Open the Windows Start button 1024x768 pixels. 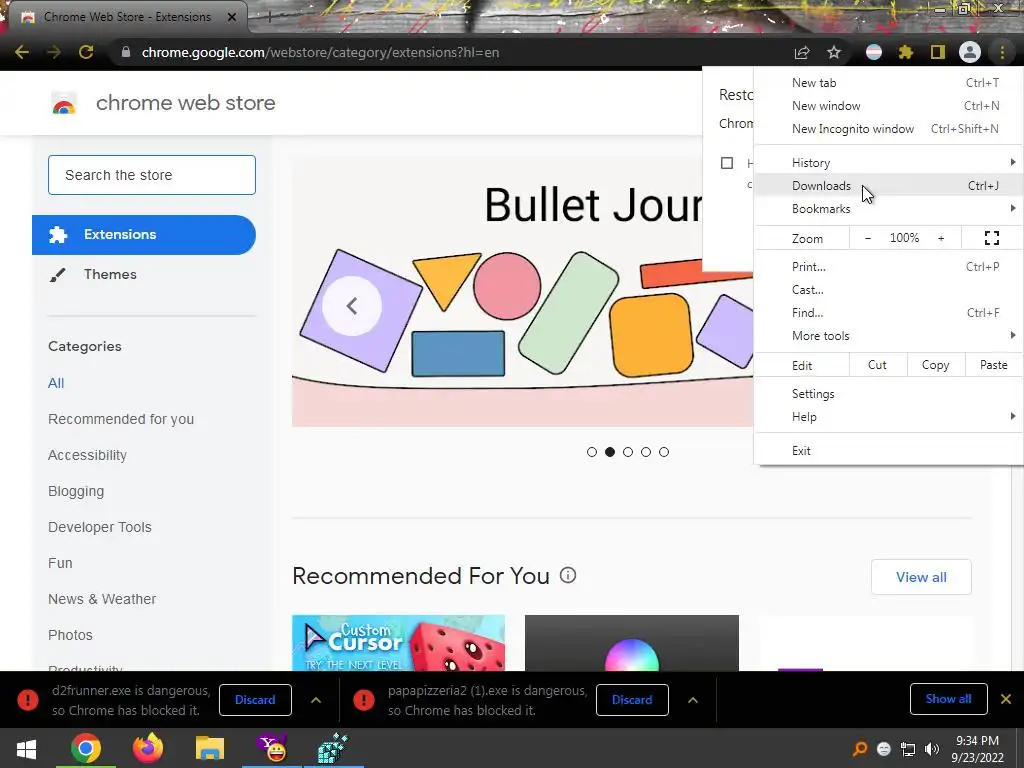point(26,749)
